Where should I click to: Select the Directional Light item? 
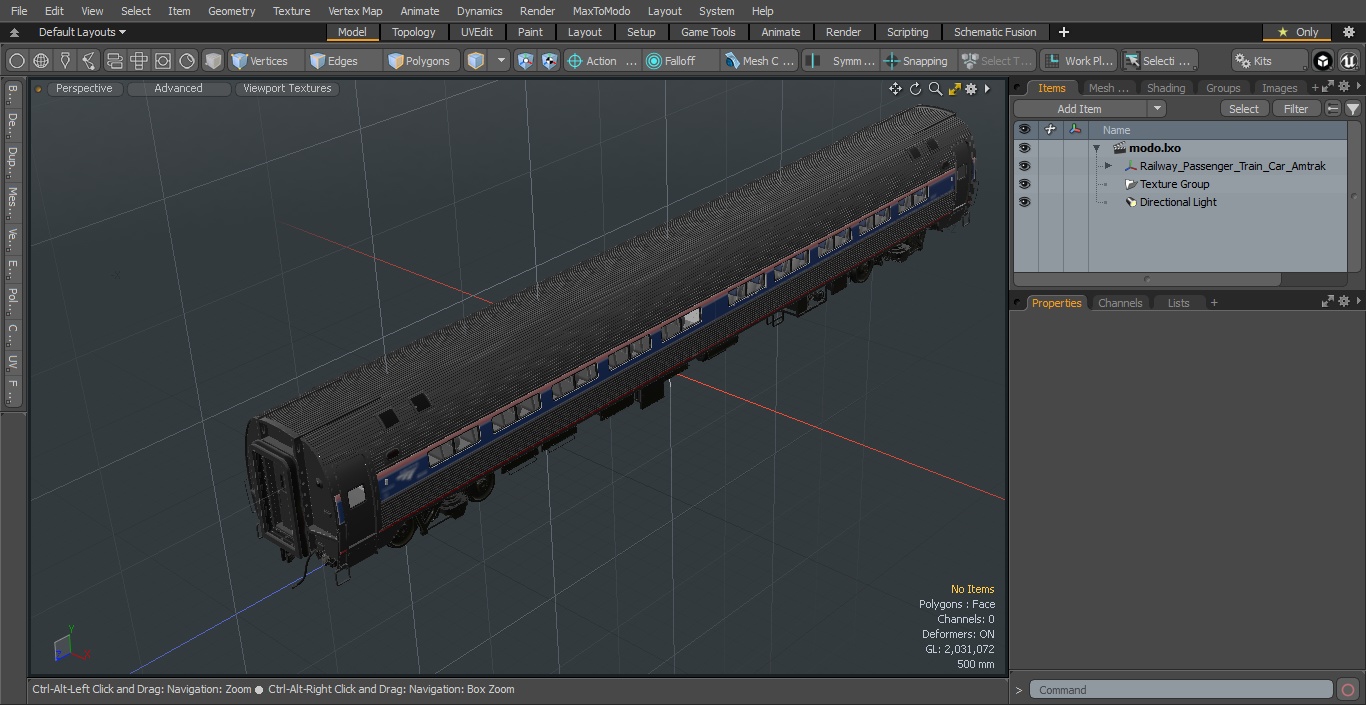[1178, 202]
